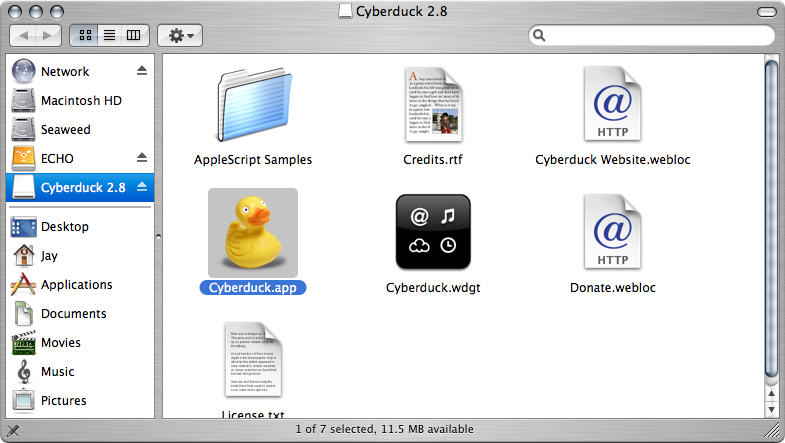Eject the ECHO volume
Screen dimensions: 785x443
click(x=141, y=158)
